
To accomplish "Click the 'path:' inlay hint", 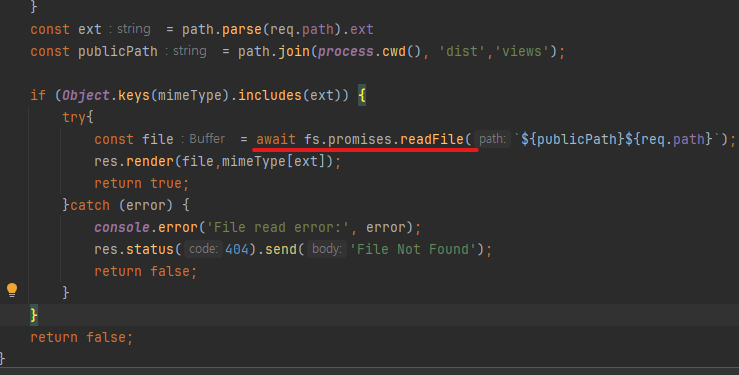I will [492, 139].
